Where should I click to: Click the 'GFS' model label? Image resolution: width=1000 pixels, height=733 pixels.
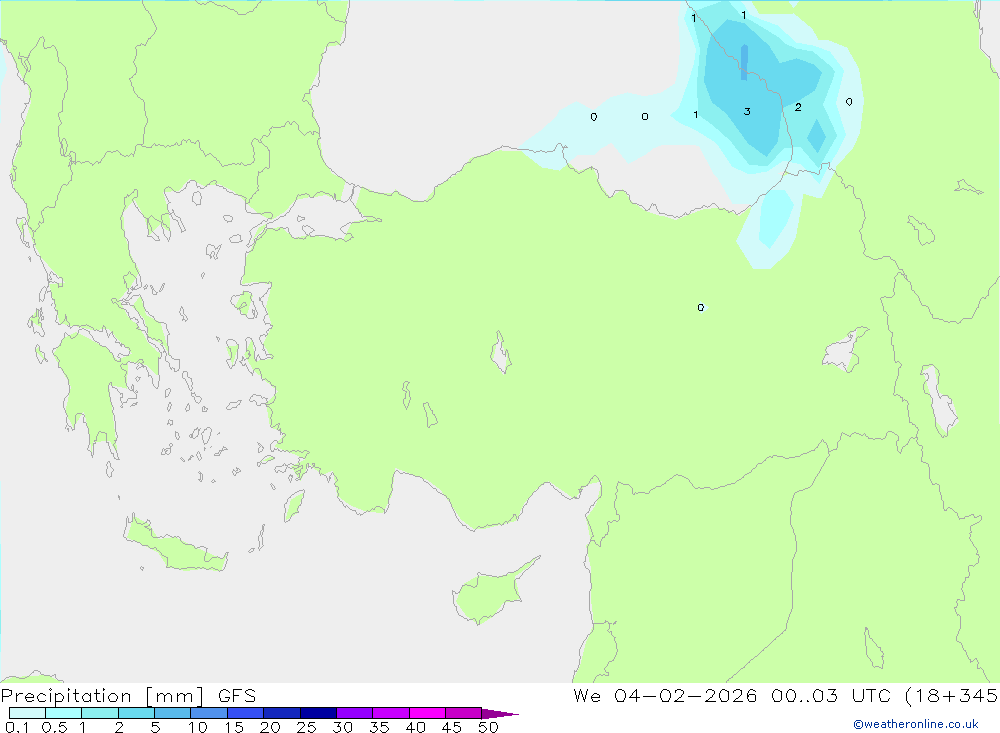pyautogui.click(x=237, y=696)
